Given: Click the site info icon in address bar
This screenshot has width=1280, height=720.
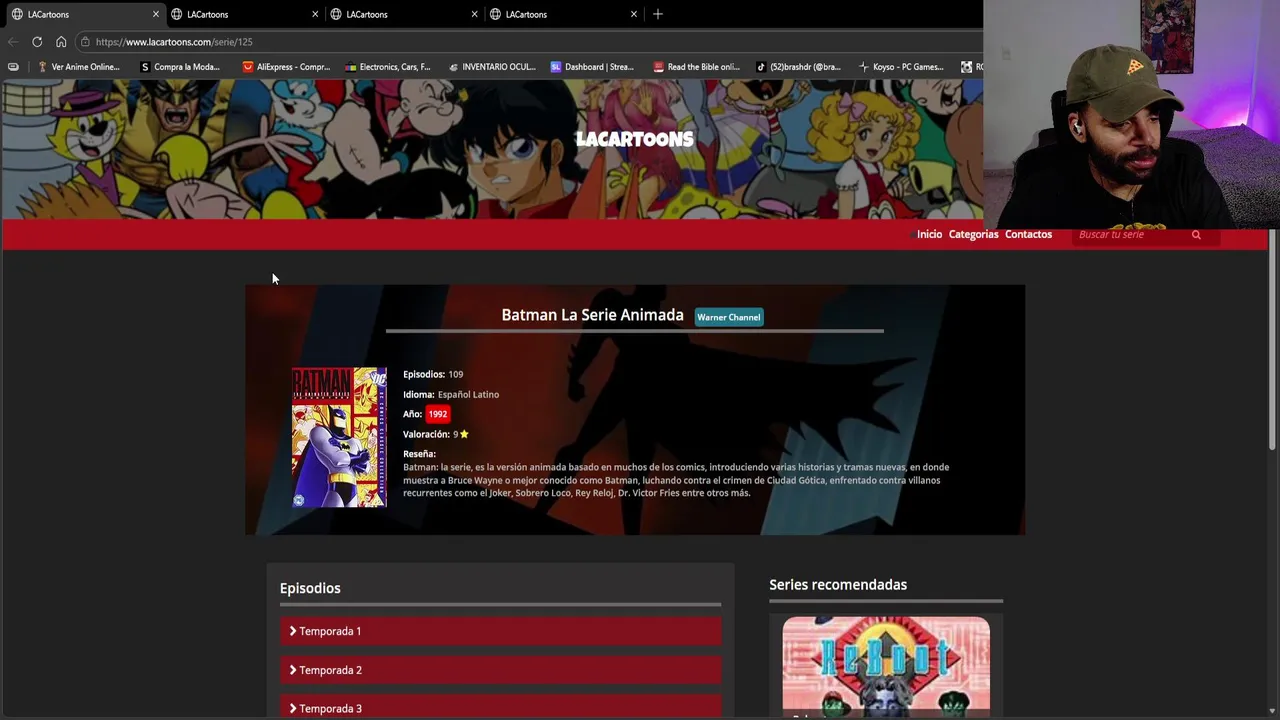Looking at the screenshot, I should pyautogui.click(x=85, y=42).
